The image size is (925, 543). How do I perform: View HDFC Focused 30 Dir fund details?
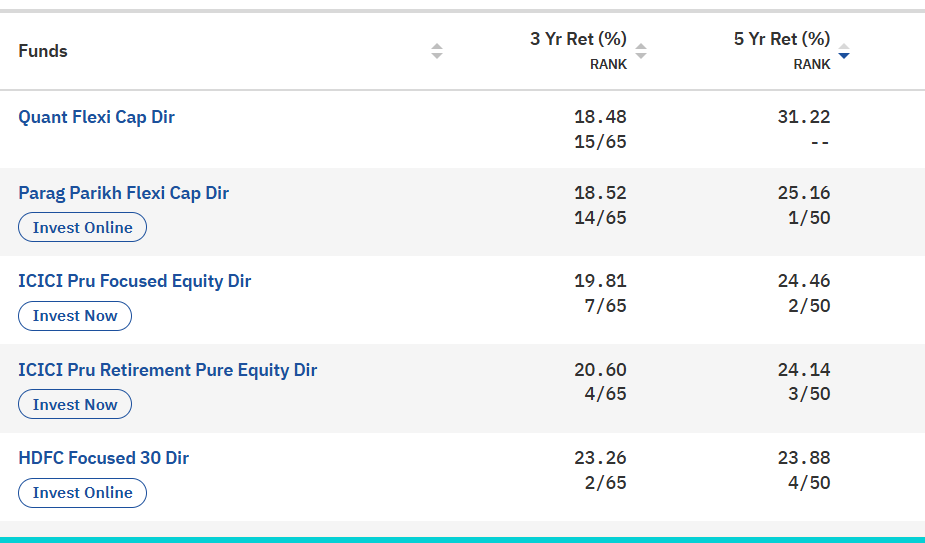pos(103,458)
